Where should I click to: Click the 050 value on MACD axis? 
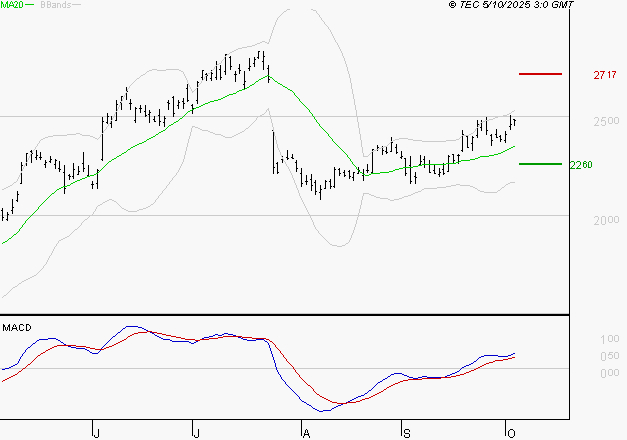[x=608, y=357]
